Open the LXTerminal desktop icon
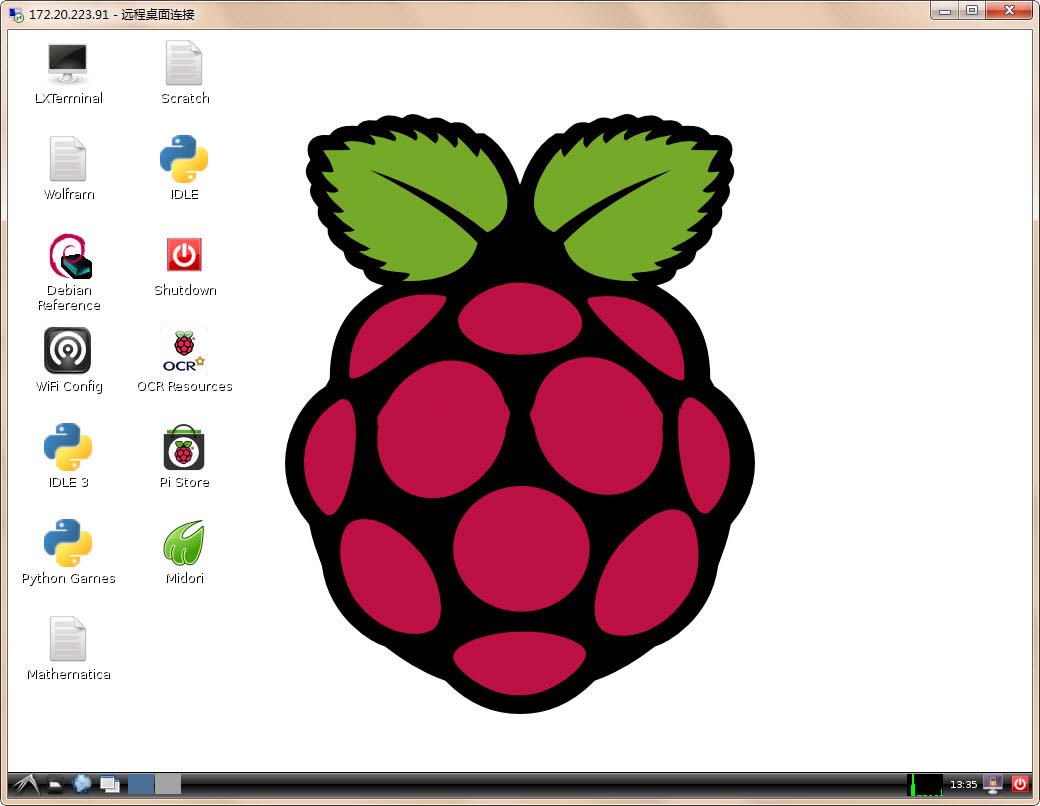Image resolution: width=1040 pixels, height=806 pixels. coord(68,64)
